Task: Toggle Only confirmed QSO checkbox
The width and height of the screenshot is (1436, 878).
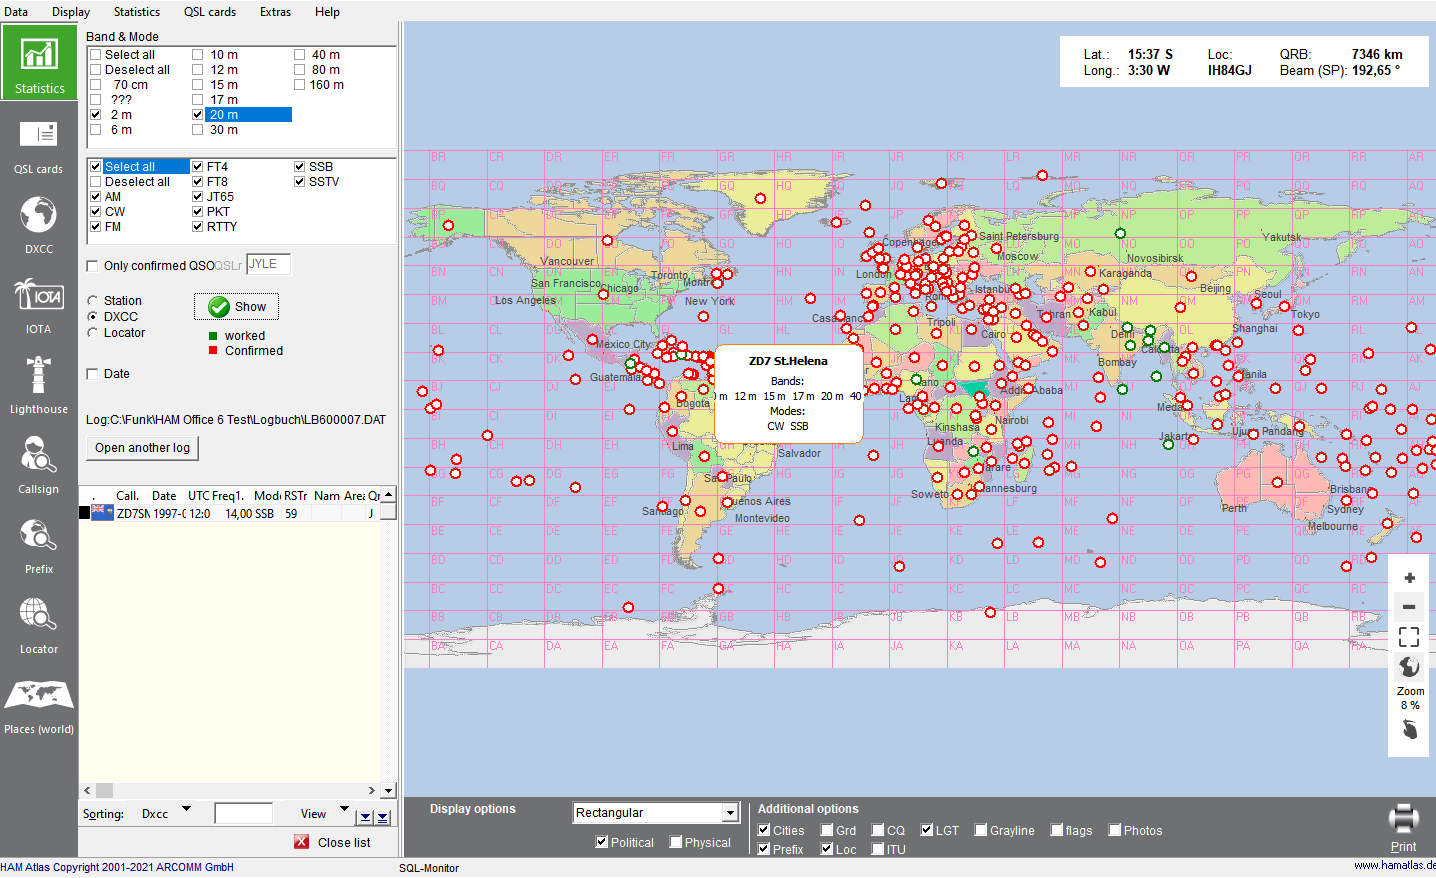Action: click(x=93, y=266)
